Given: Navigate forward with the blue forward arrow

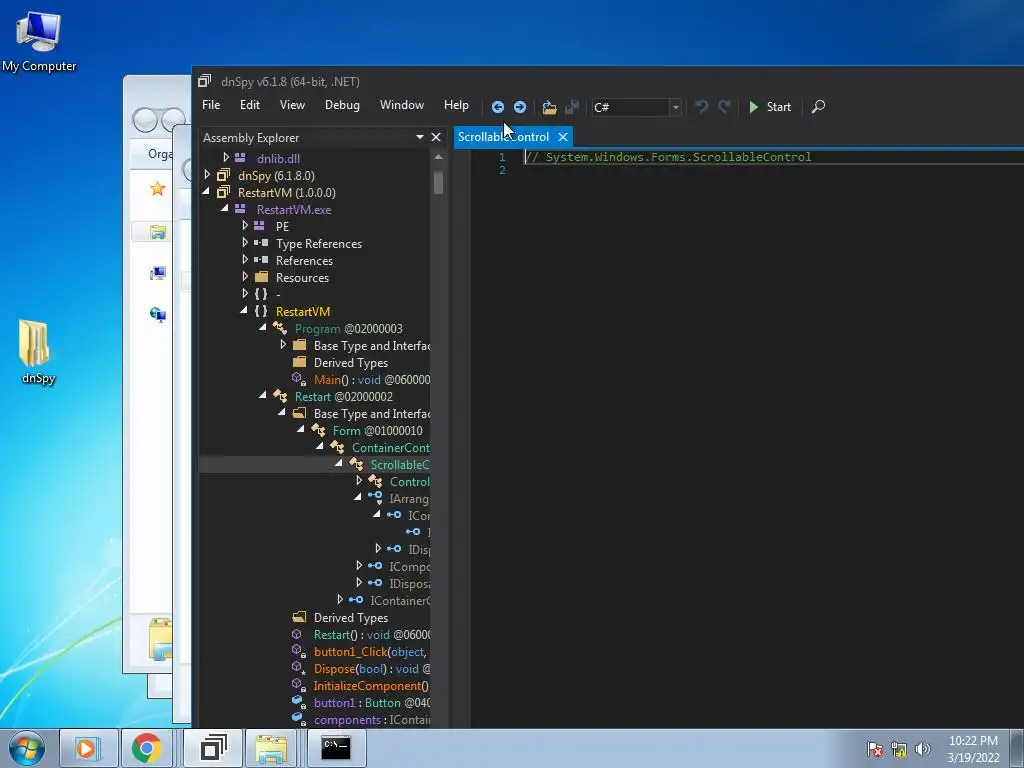Looking at the screenshot, I should click(x=520, y=107).
